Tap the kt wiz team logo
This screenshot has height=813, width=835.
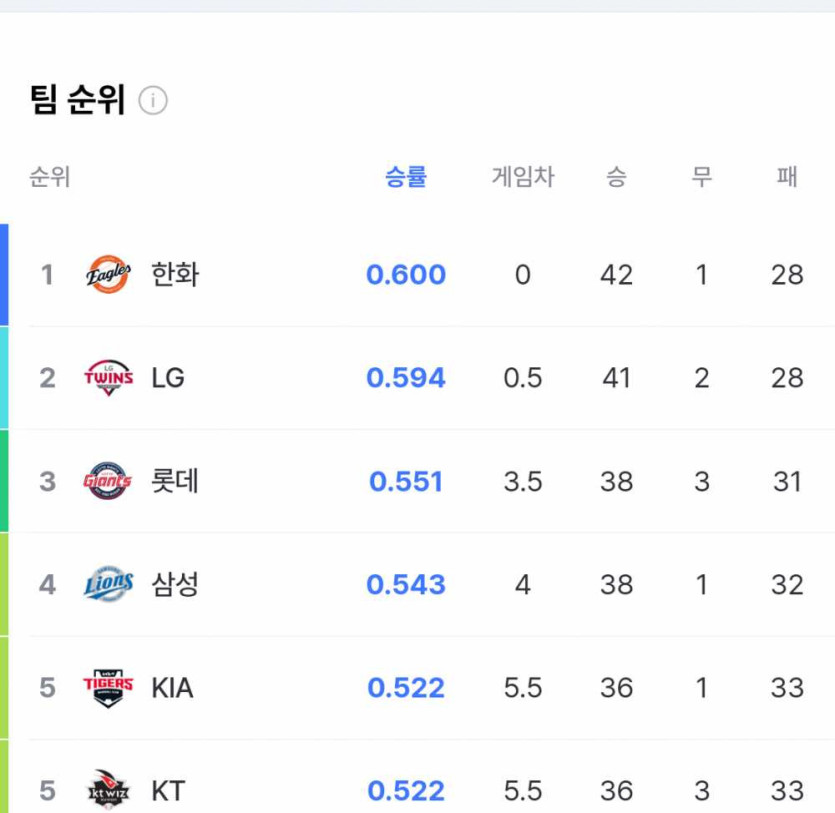pos(108,790)
